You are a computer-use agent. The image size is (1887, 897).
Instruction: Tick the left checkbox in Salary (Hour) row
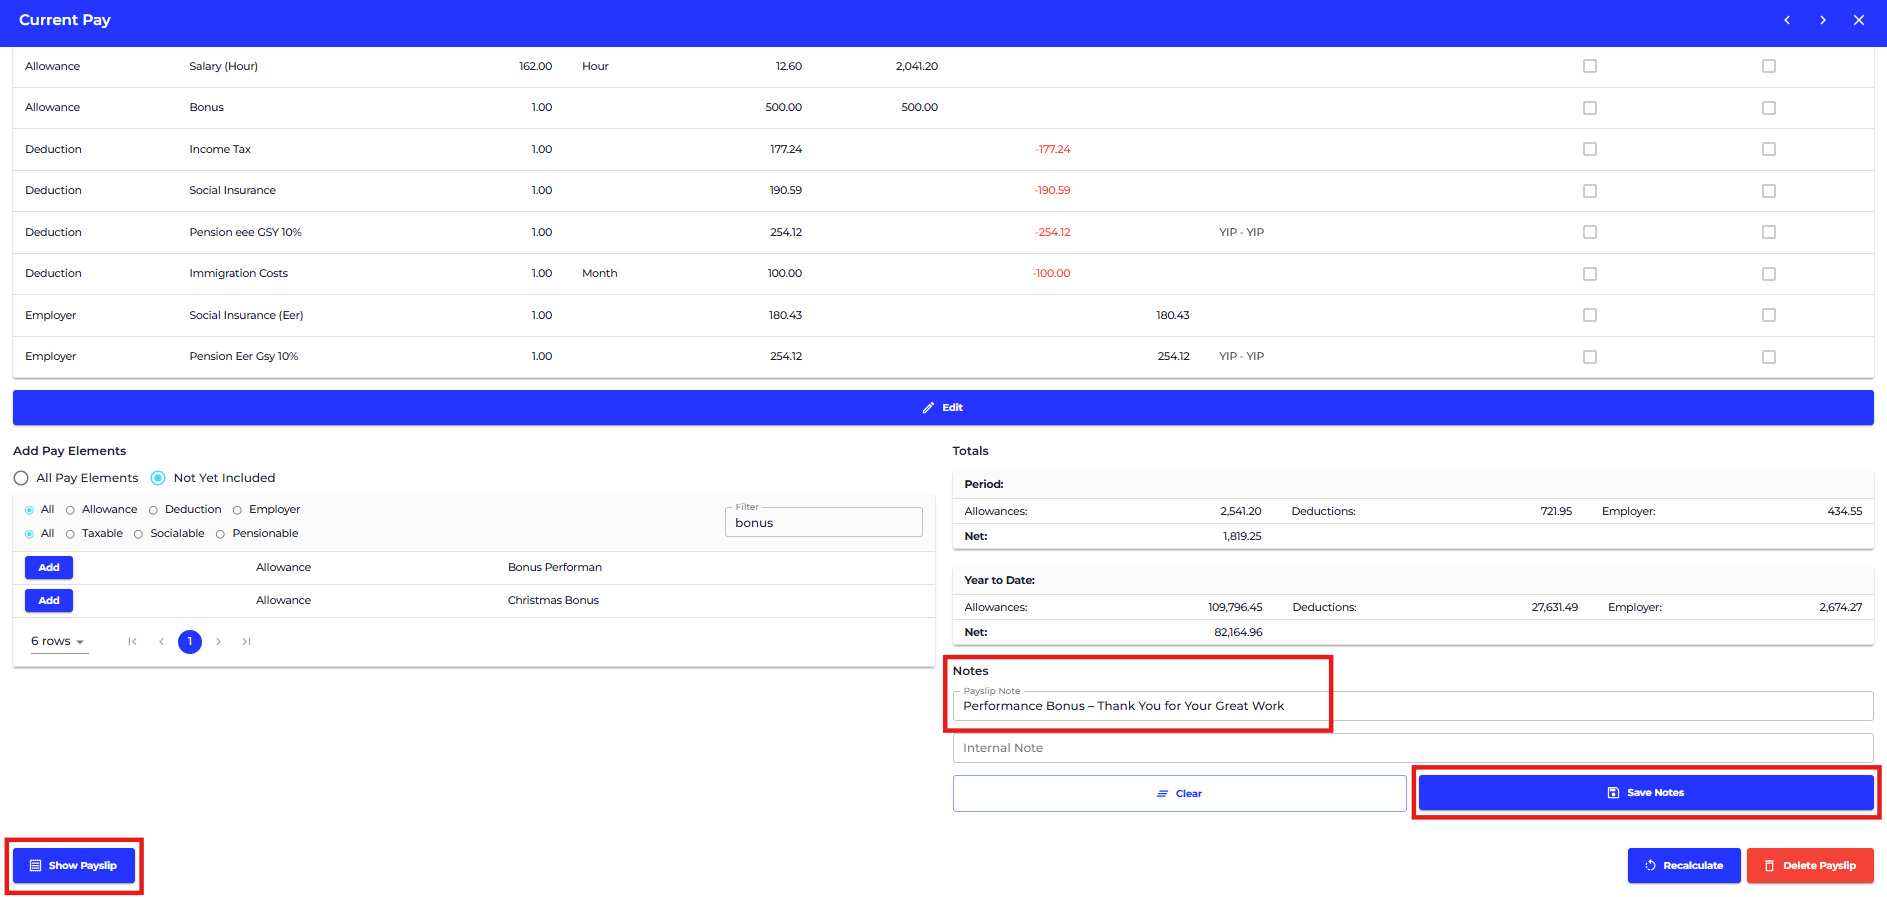click(1590, 66)
